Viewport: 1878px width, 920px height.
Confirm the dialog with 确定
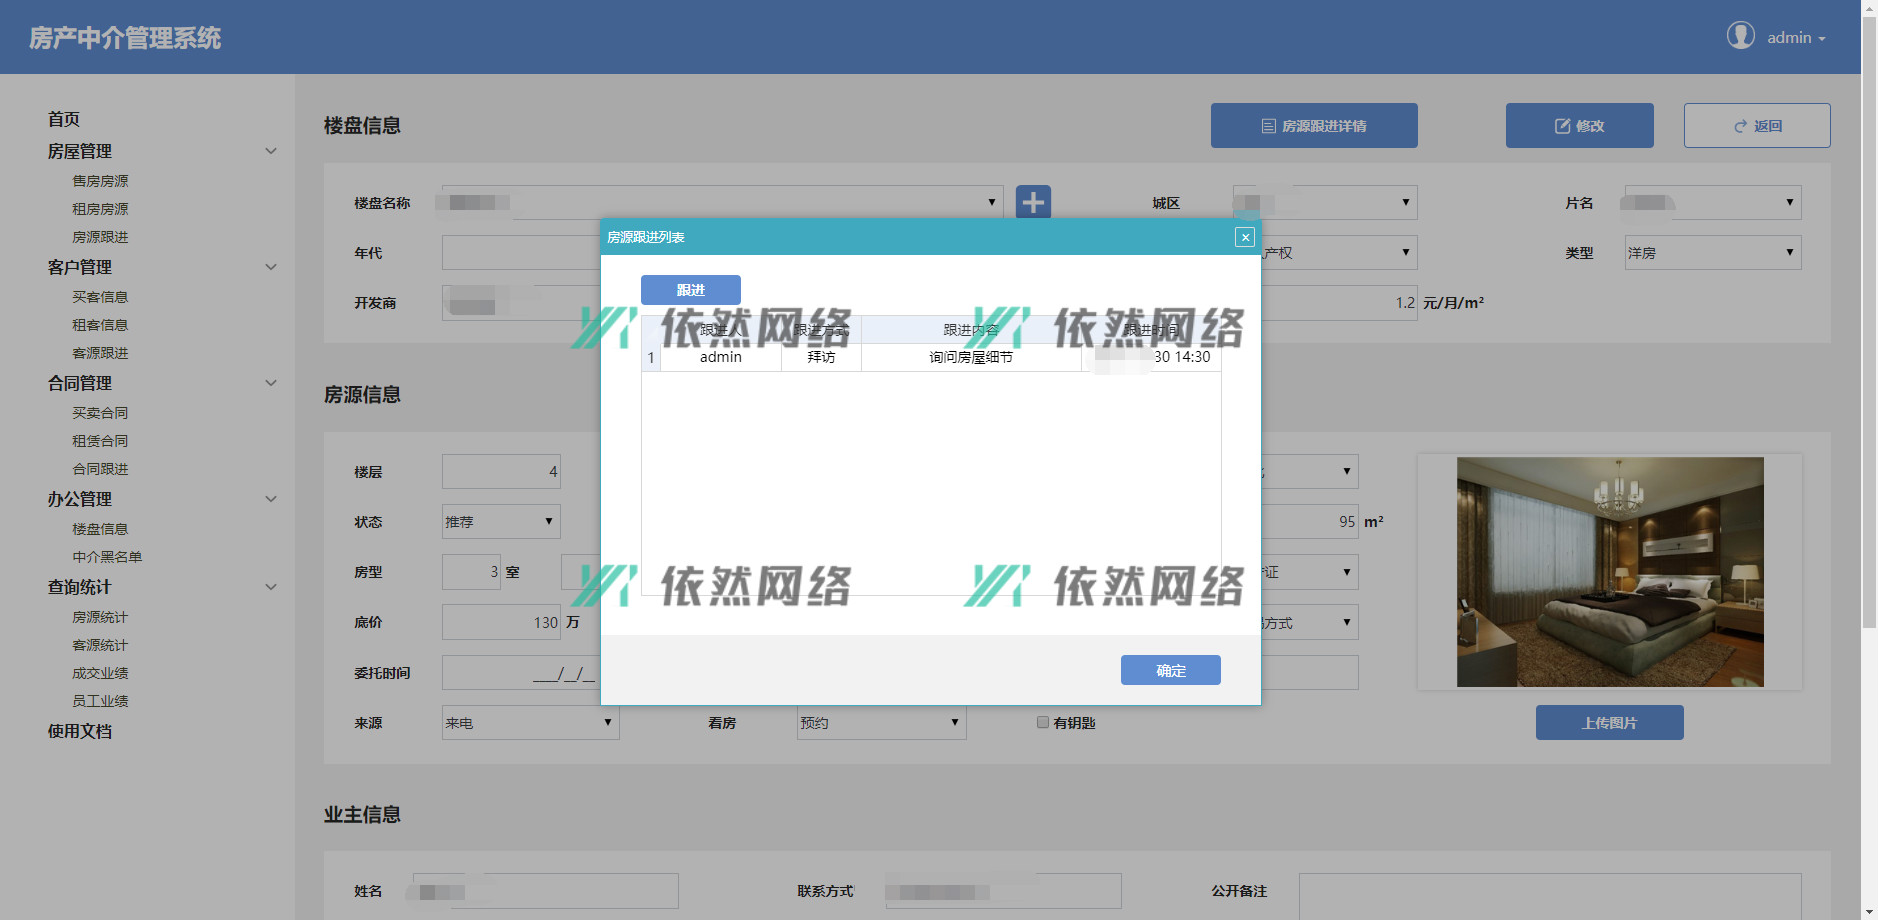point(1171,670)
